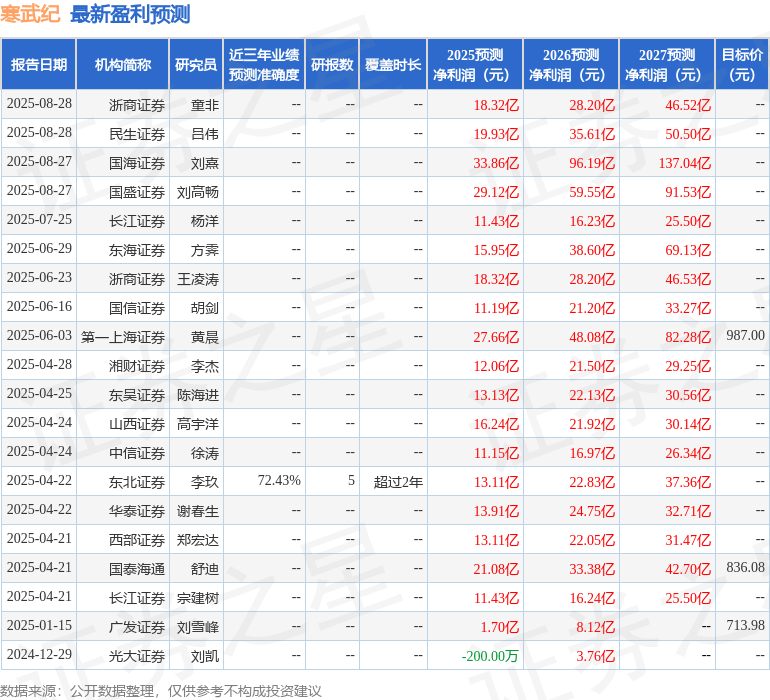Click the 59.55亿 2026 forecast

592,192
